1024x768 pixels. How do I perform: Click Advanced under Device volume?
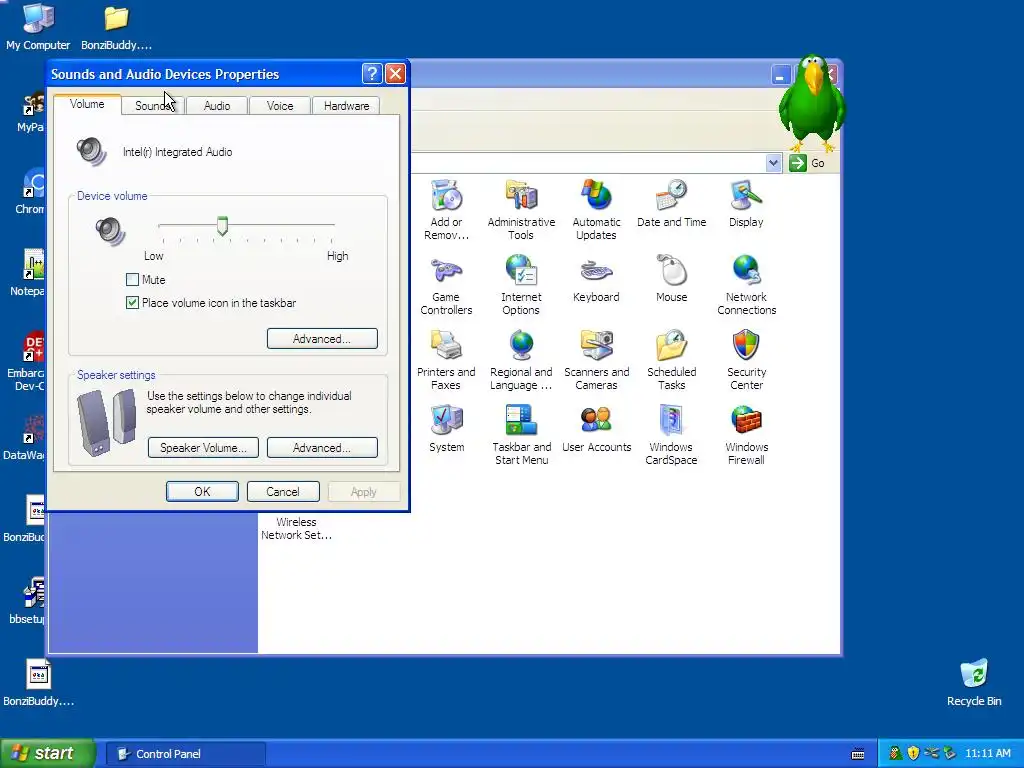(322, 339)
